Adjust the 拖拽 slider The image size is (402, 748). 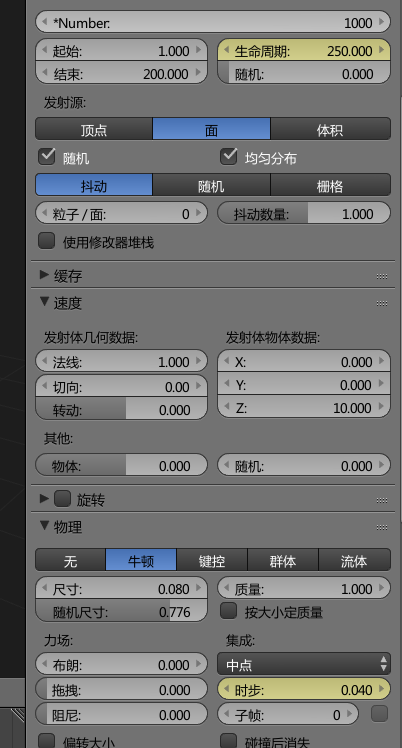(122, 689)
